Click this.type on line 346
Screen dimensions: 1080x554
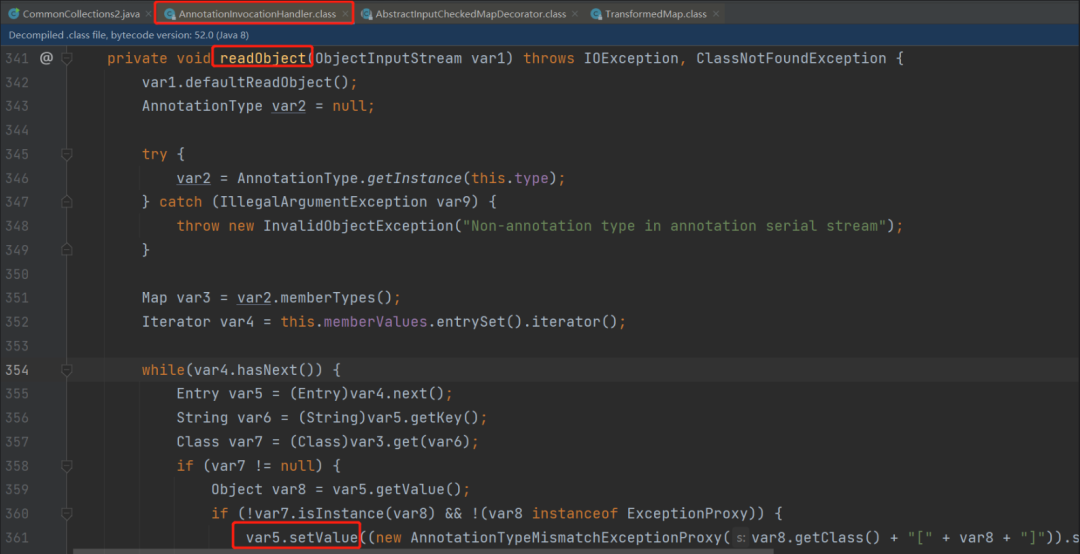[x=510, y=178]
